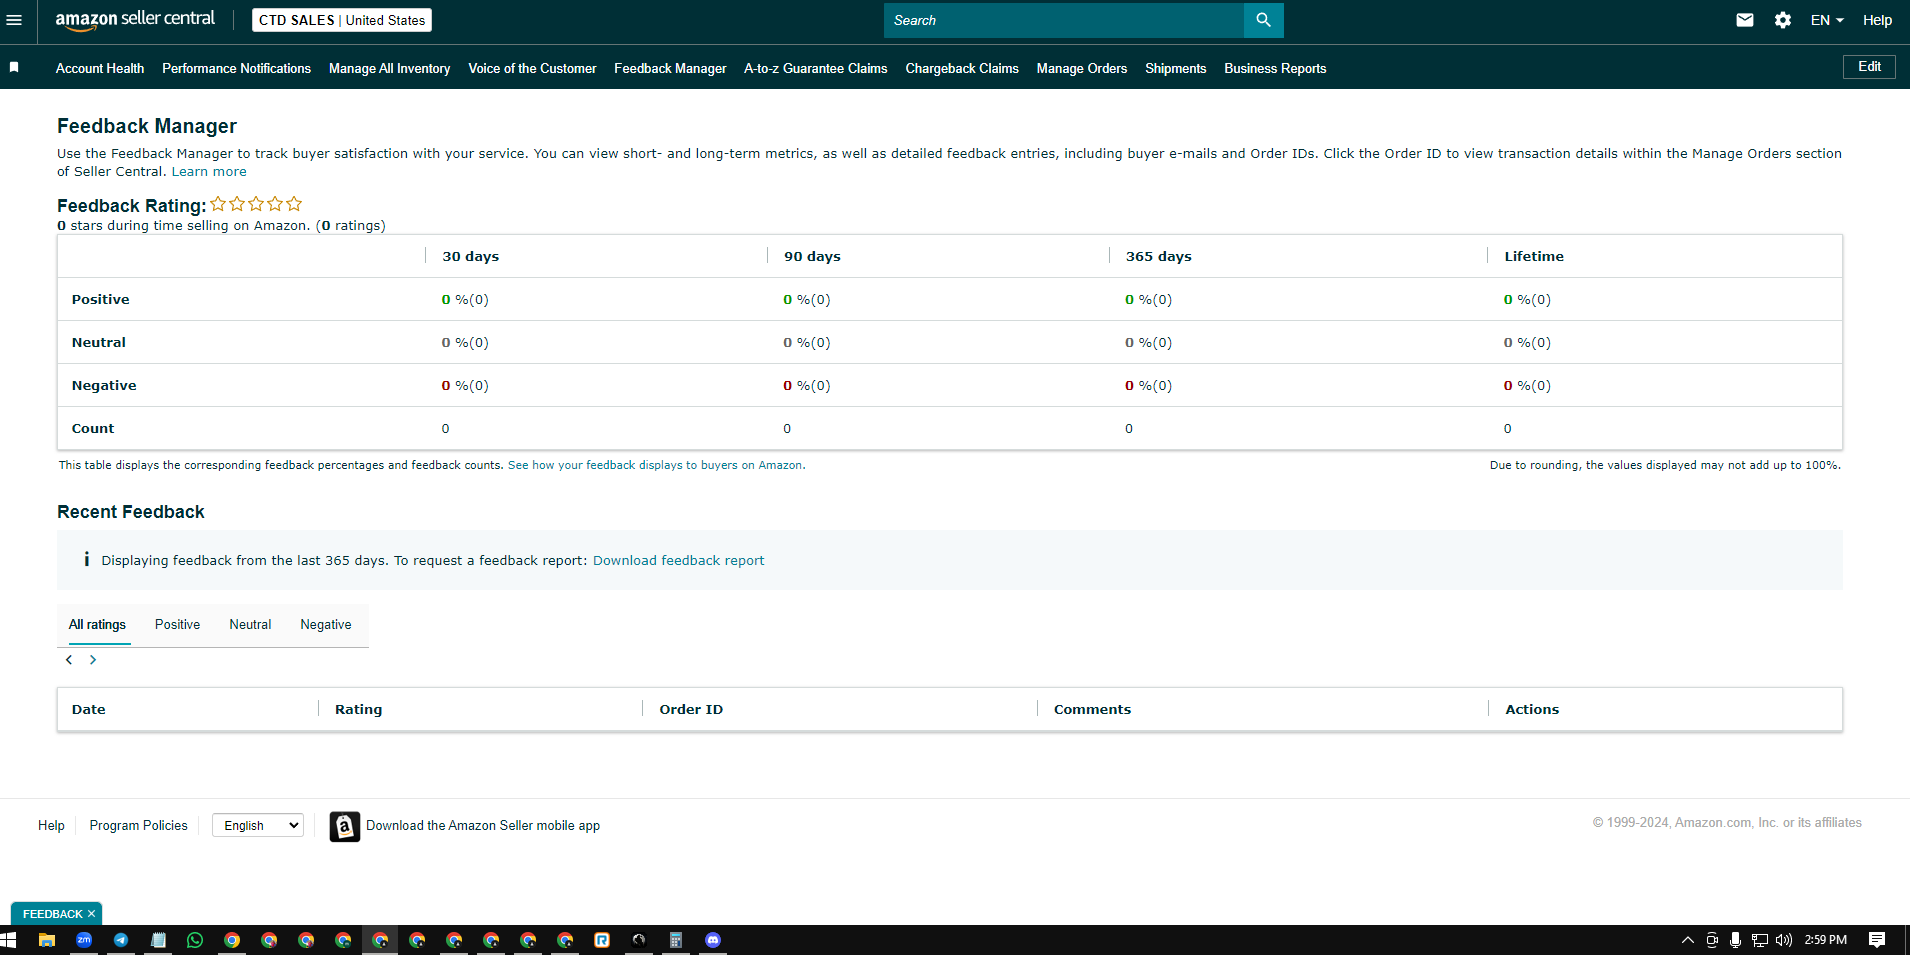Go to the previous feedback page arrow
This screenshot has height=955, width=1910.
(x=69, y=660)
